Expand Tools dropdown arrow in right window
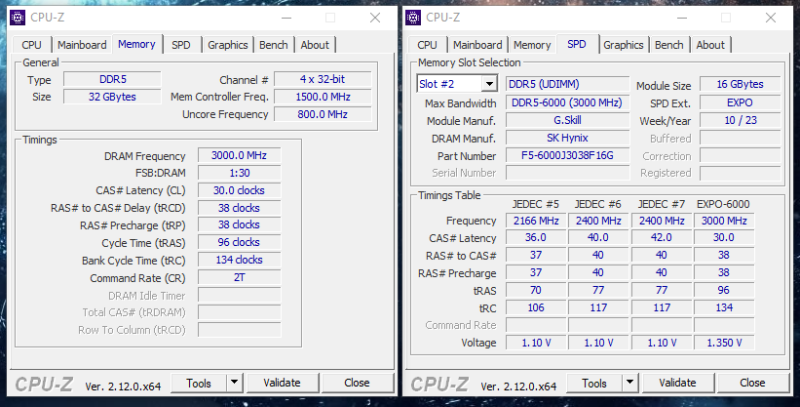 pos(629,383)
